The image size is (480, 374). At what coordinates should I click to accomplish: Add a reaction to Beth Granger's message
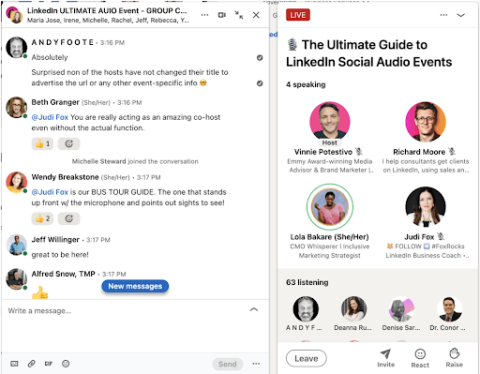[x=69, y=144]
